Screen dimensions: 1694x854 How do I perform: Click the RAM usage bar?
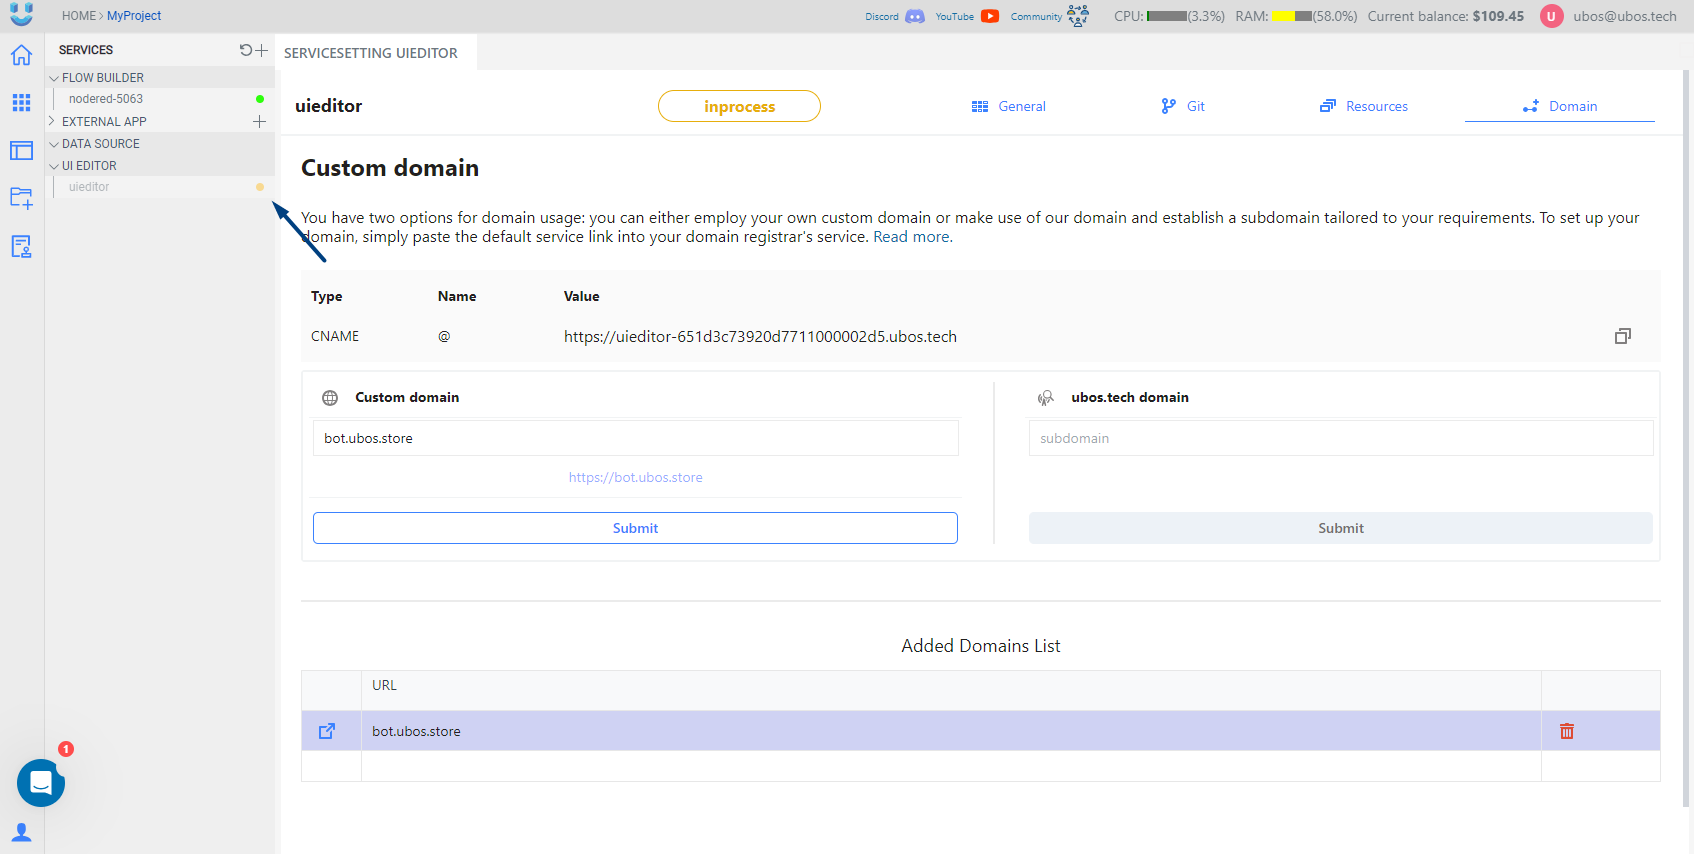pyautogui.click(x=1292, y=16)
